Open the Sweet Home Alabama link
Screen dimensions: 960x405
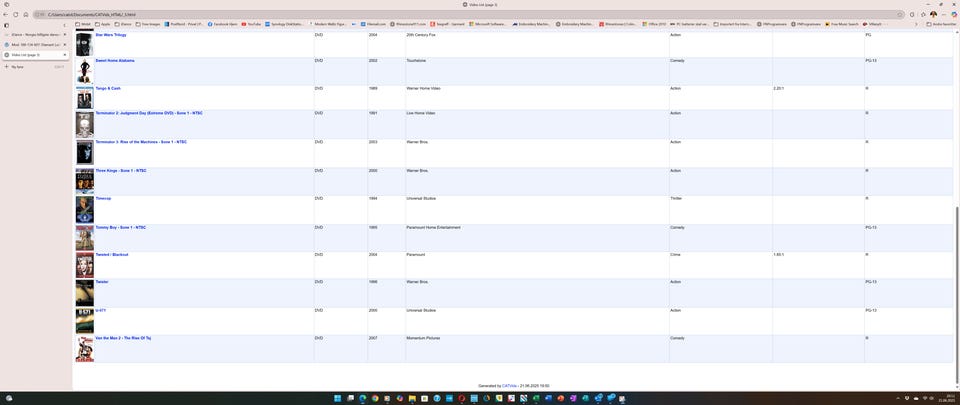(x=115, y=61)
